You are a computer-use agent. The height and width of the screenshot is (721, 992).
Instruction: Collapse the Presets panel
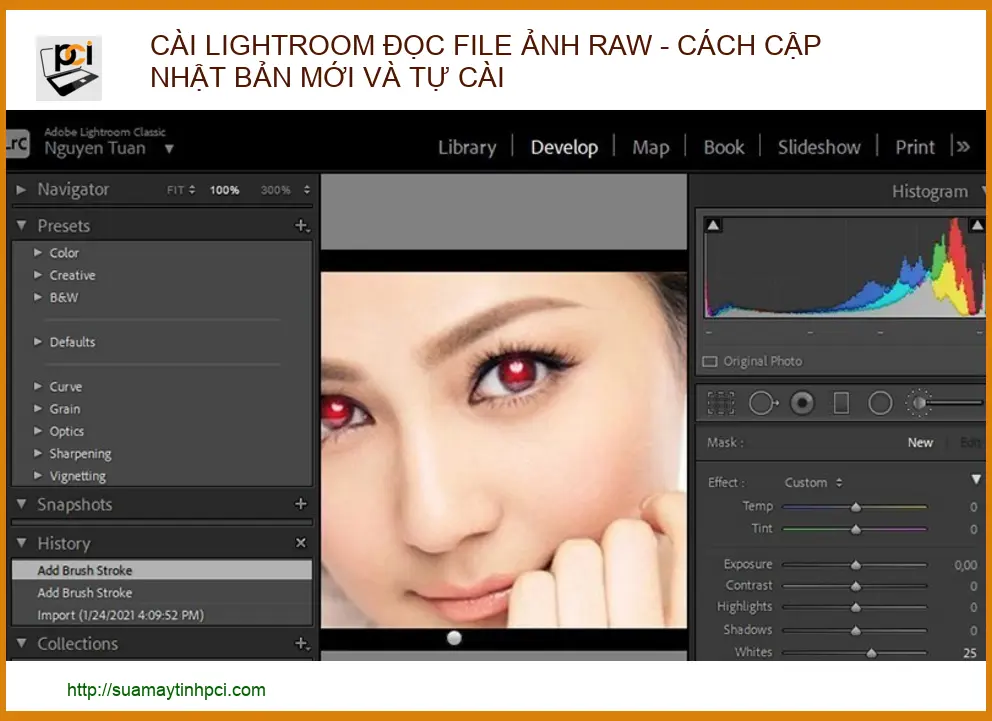(x=22, y=225)
